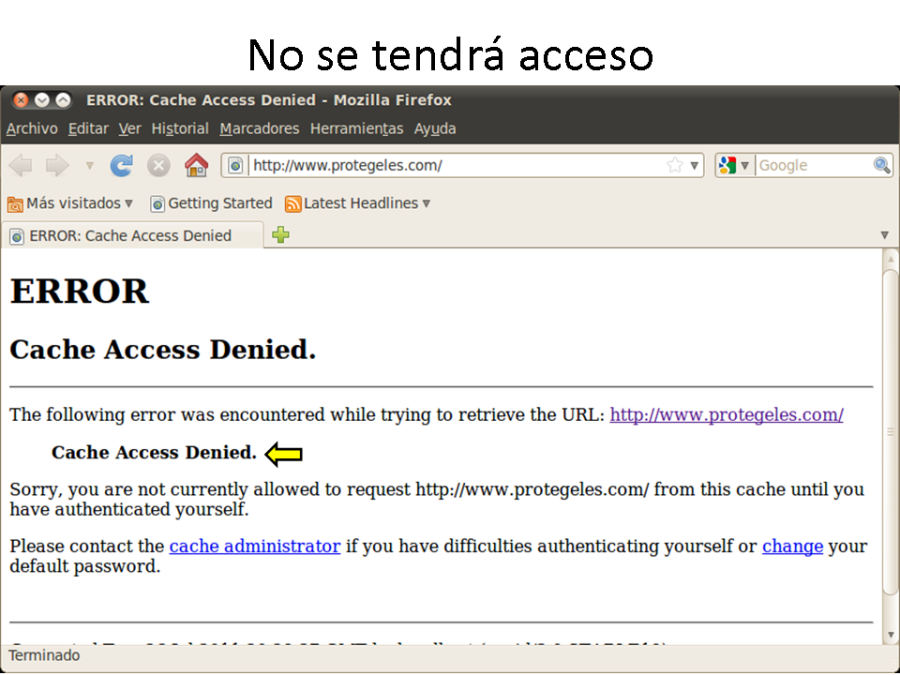900x675 pixels.
Task: Open a new tab with the plus icon
Action: click(x=281, y=235)
